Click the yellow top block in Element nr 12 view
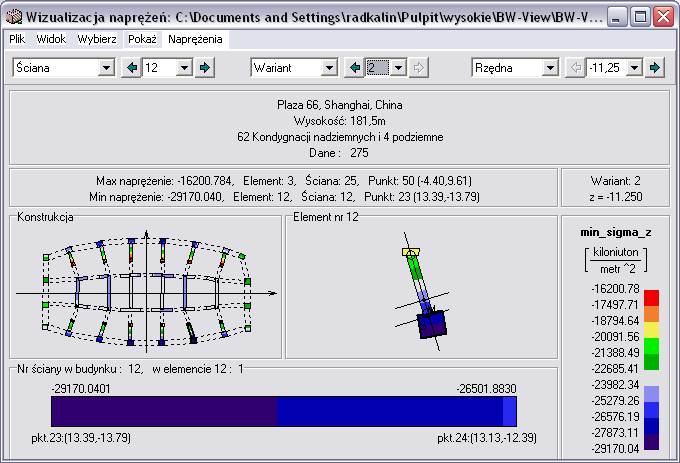Image resolution: width=680 pixels, height=463 pixels. pyautogui.click(x=411, y=252)
